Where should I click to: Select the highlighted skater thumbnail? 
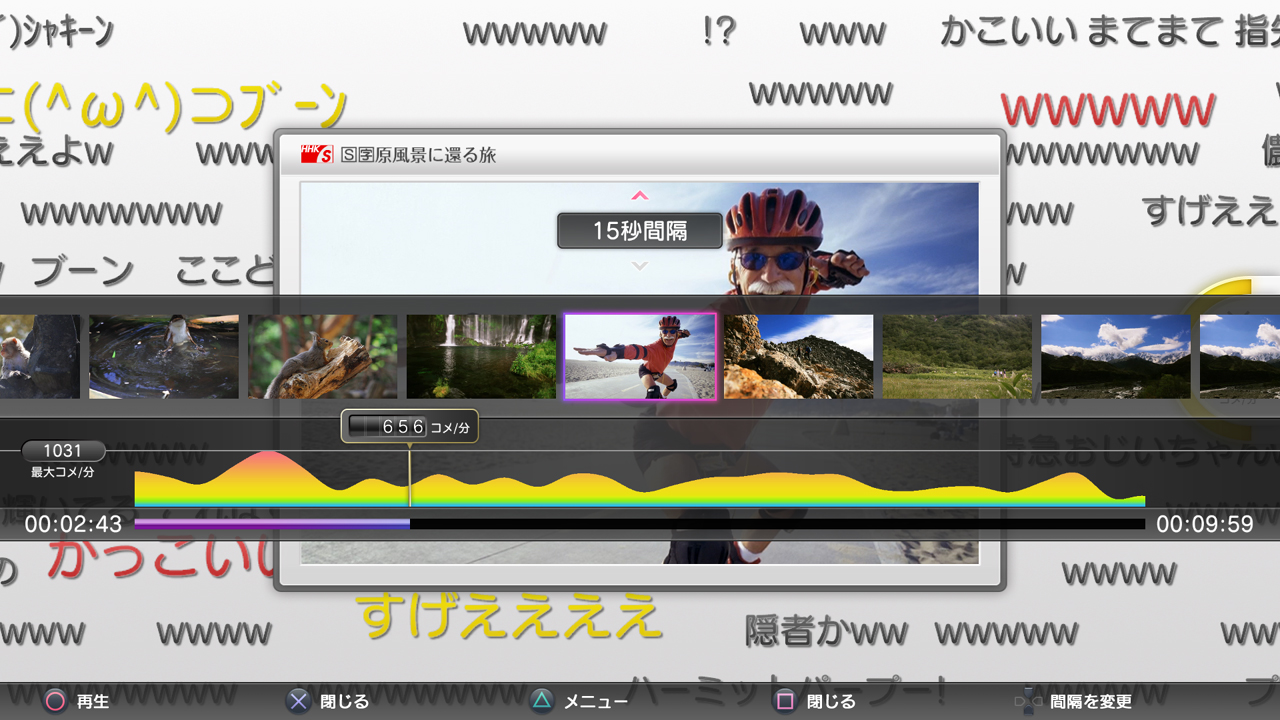[x=640, y=357]
